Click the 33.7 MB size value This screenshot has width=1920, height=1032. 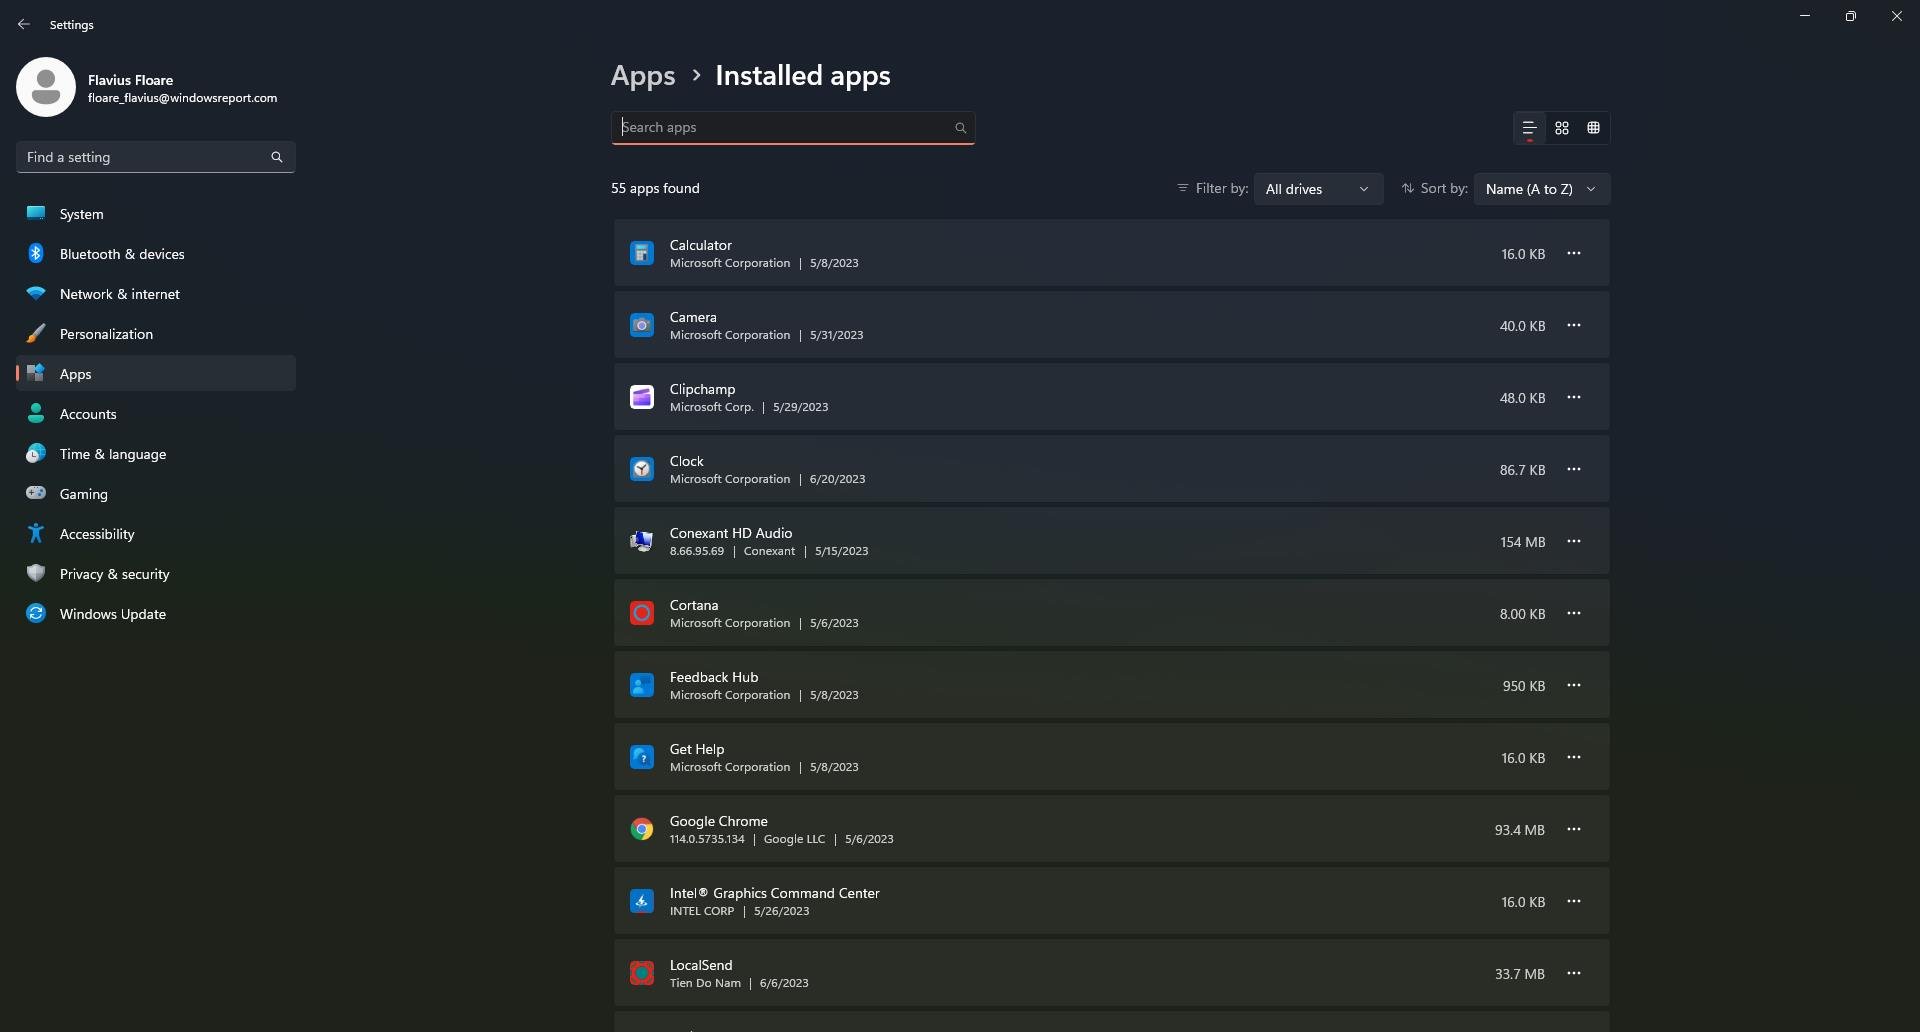1520,974
